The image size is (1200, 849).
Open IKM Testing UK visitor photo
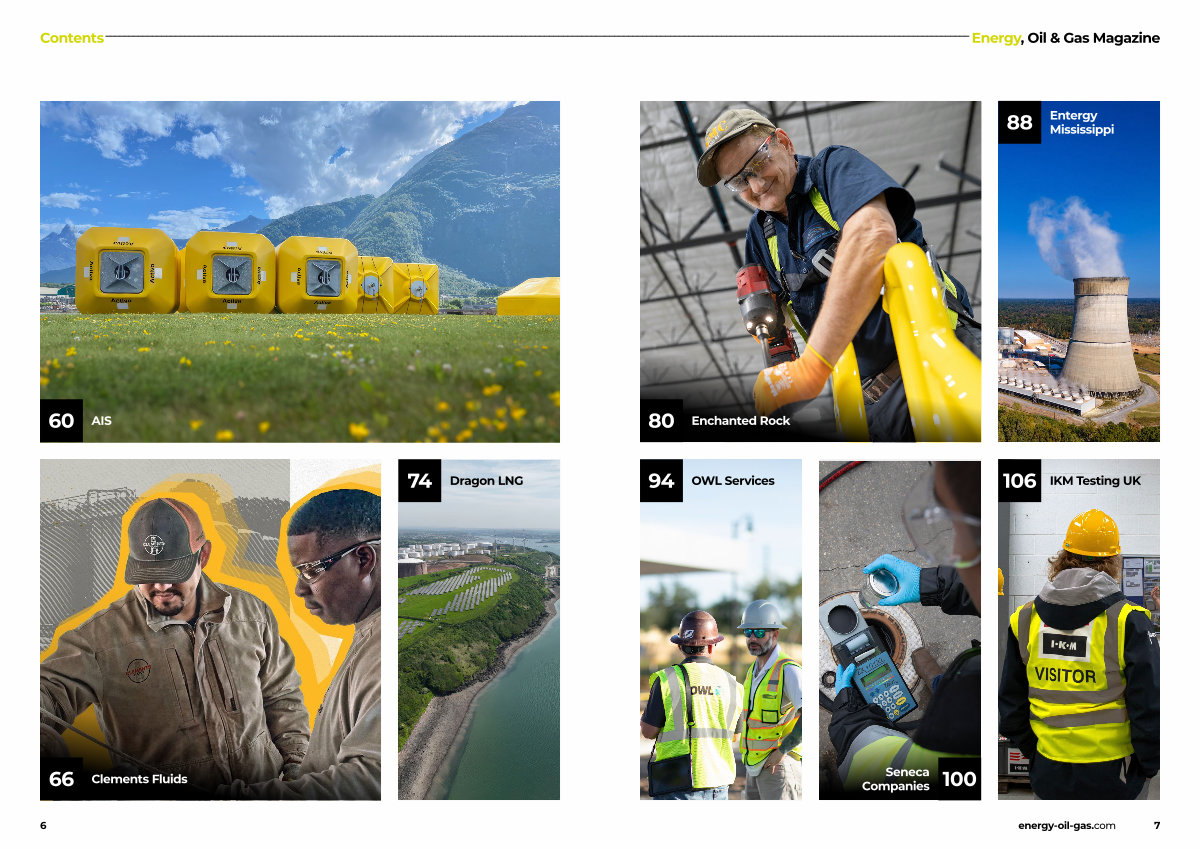click(x=1079, y=630)
